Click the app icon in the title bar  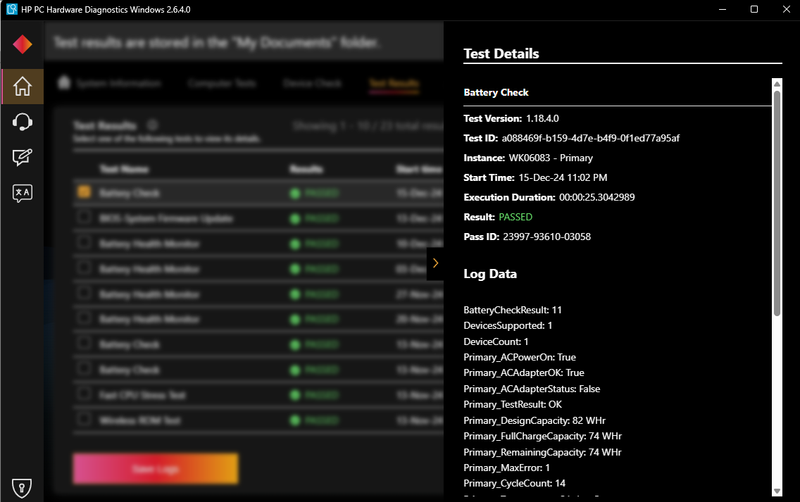pyautogui.click(x=11, y=9)
